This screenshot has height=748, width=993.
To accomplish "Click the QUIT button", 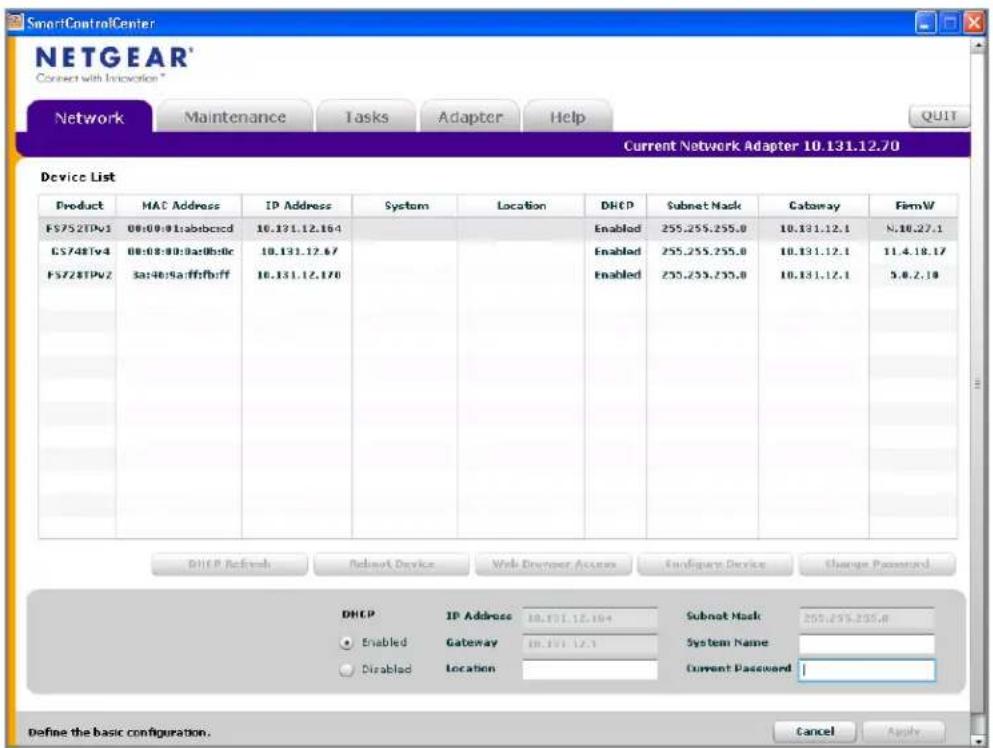I will pos(939,116).
